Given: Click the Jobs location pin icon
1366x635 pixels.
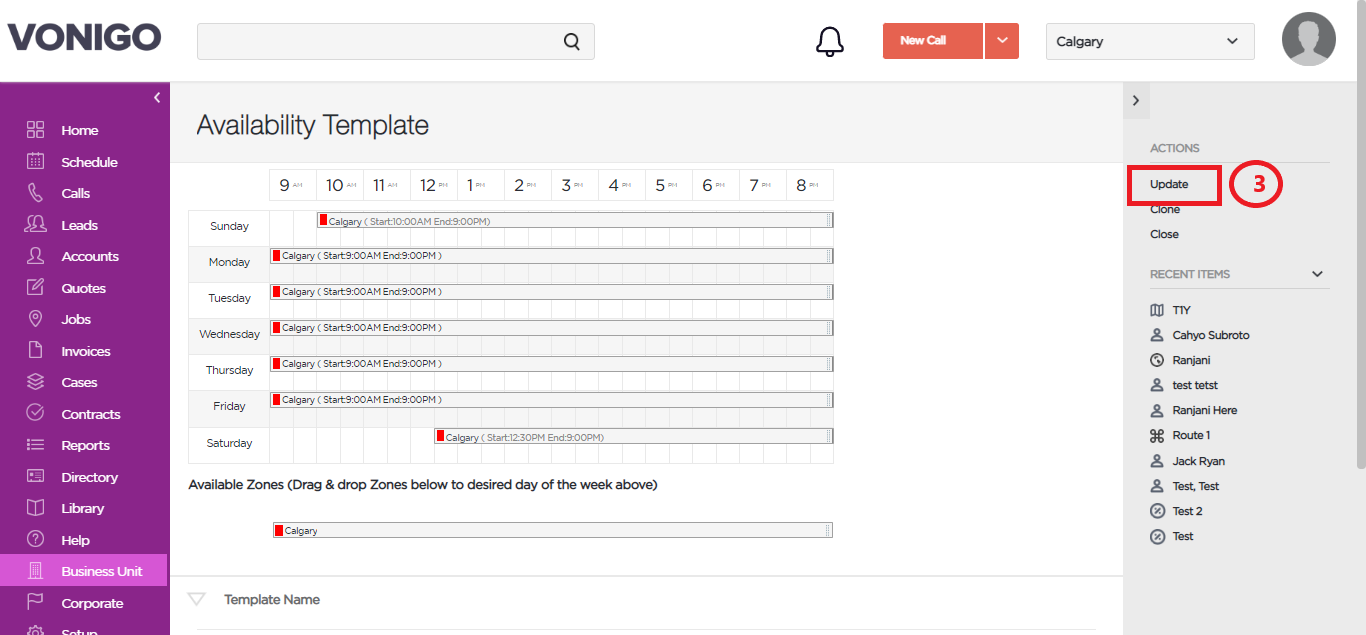Looking at the screenshot, I should [36, 319].
